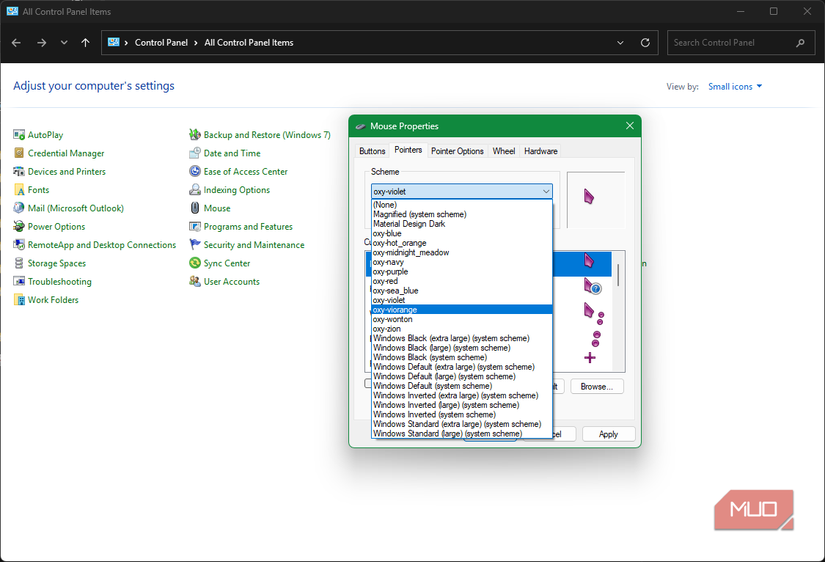Click the Apply button

click(608, 434)
